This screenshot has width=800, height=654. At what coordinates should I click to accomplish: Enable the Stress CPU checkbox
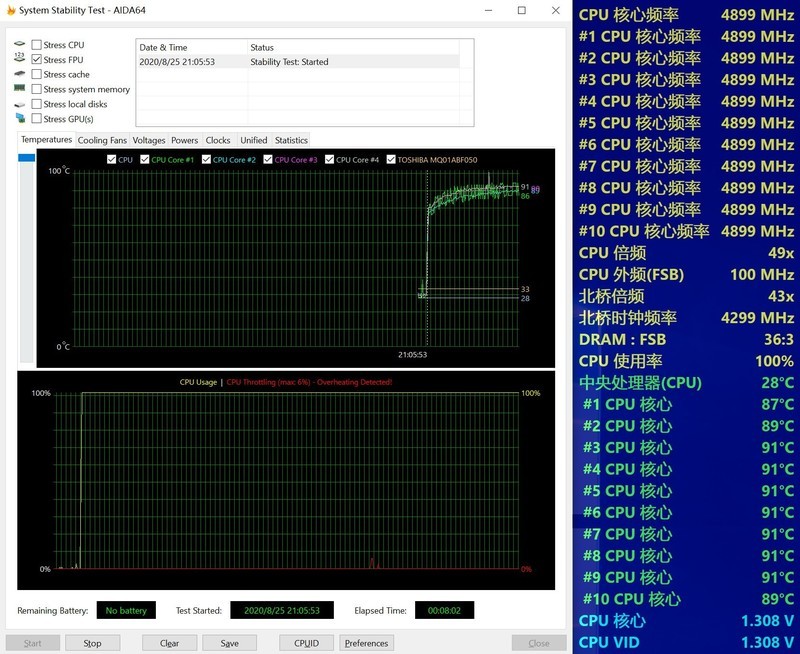(x=37, y=45)
